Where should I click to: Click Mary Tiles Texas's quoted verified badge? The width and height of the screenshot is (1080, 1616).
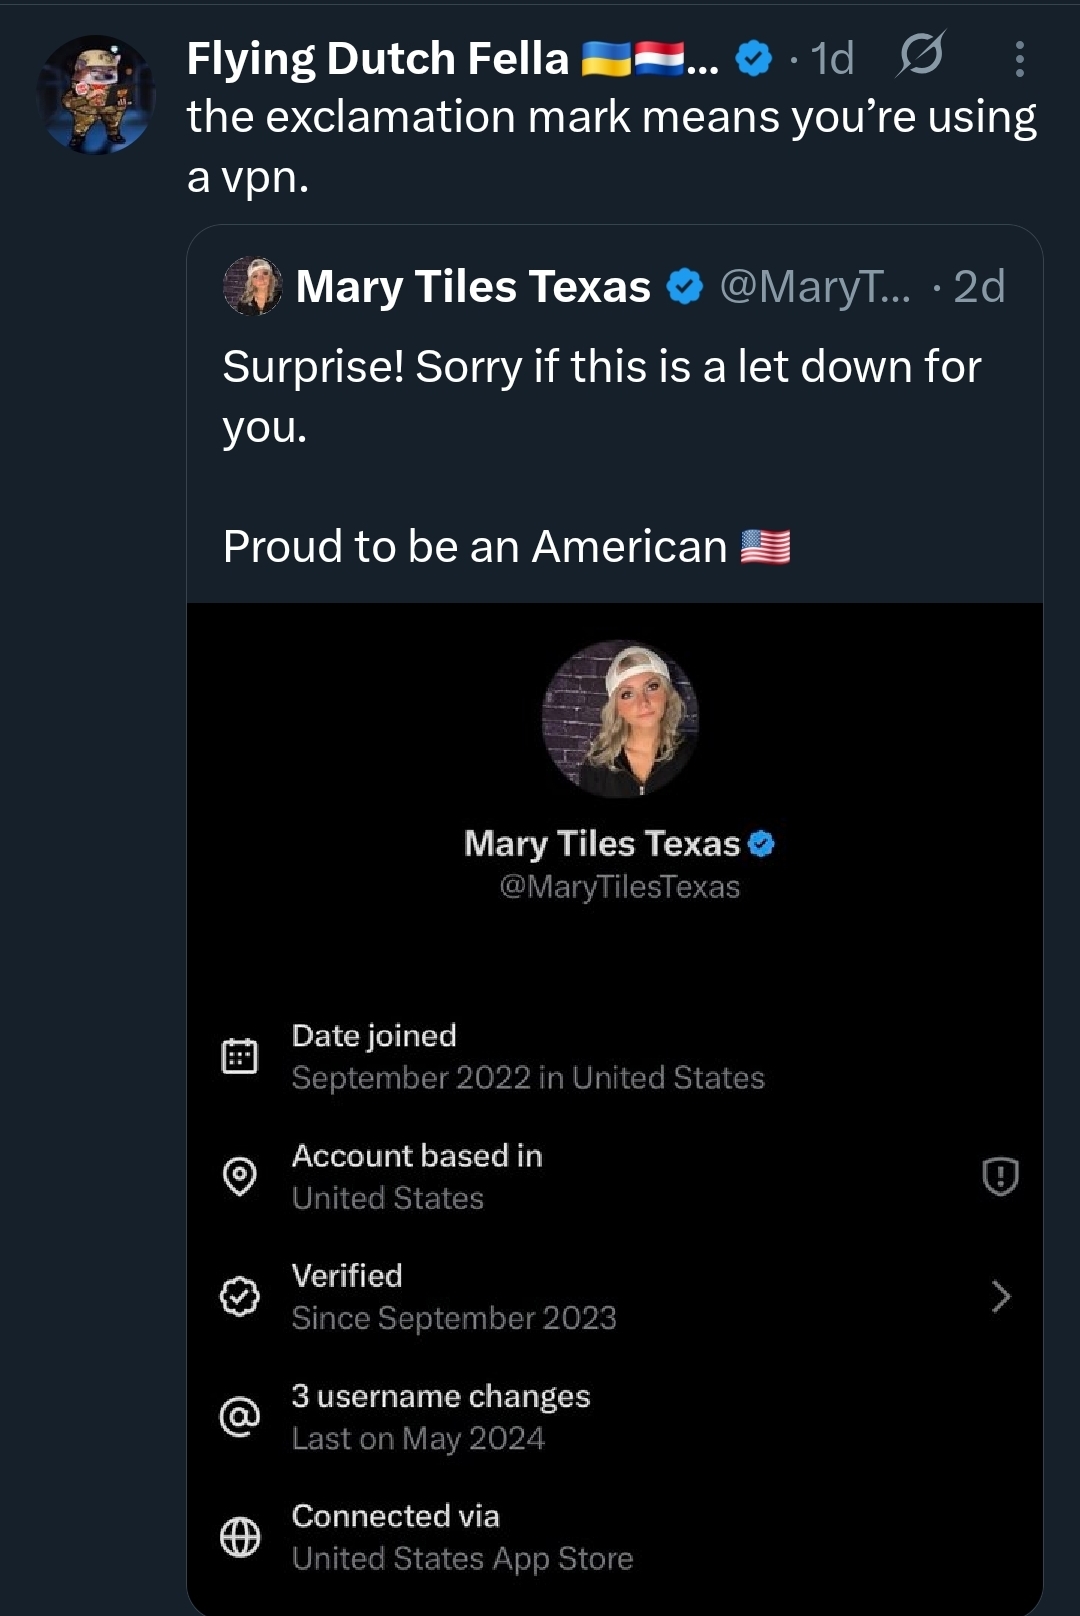click(x=685, y=287)
